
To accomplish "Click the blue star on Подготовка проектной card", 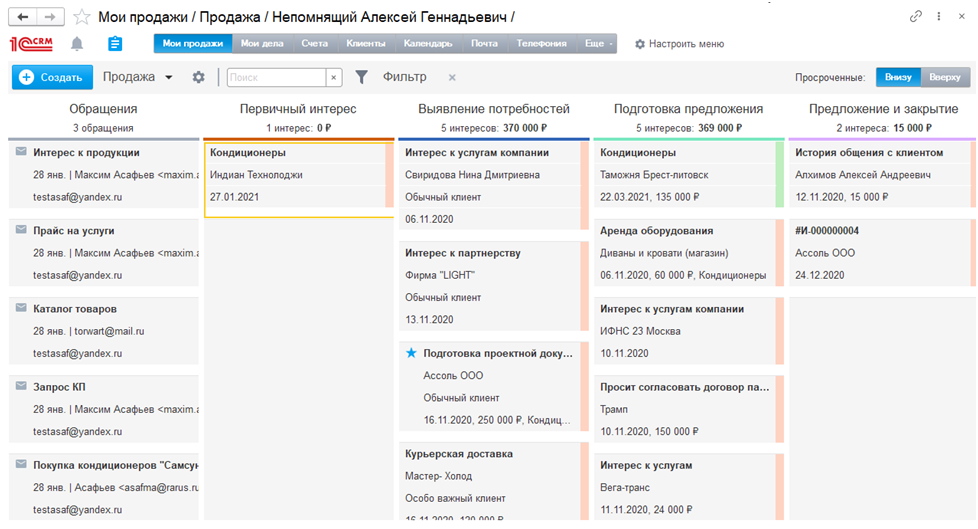I will (x=411, y=353).
